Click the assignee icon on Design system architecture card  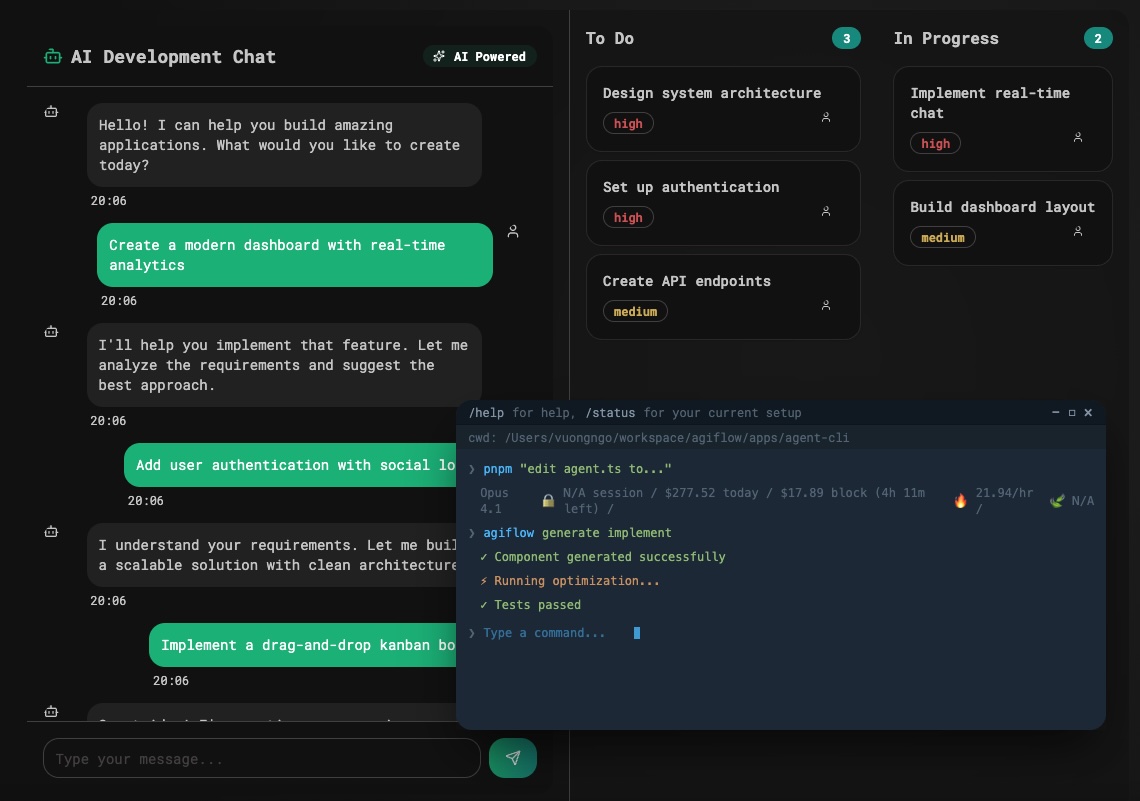pos(826,117)
